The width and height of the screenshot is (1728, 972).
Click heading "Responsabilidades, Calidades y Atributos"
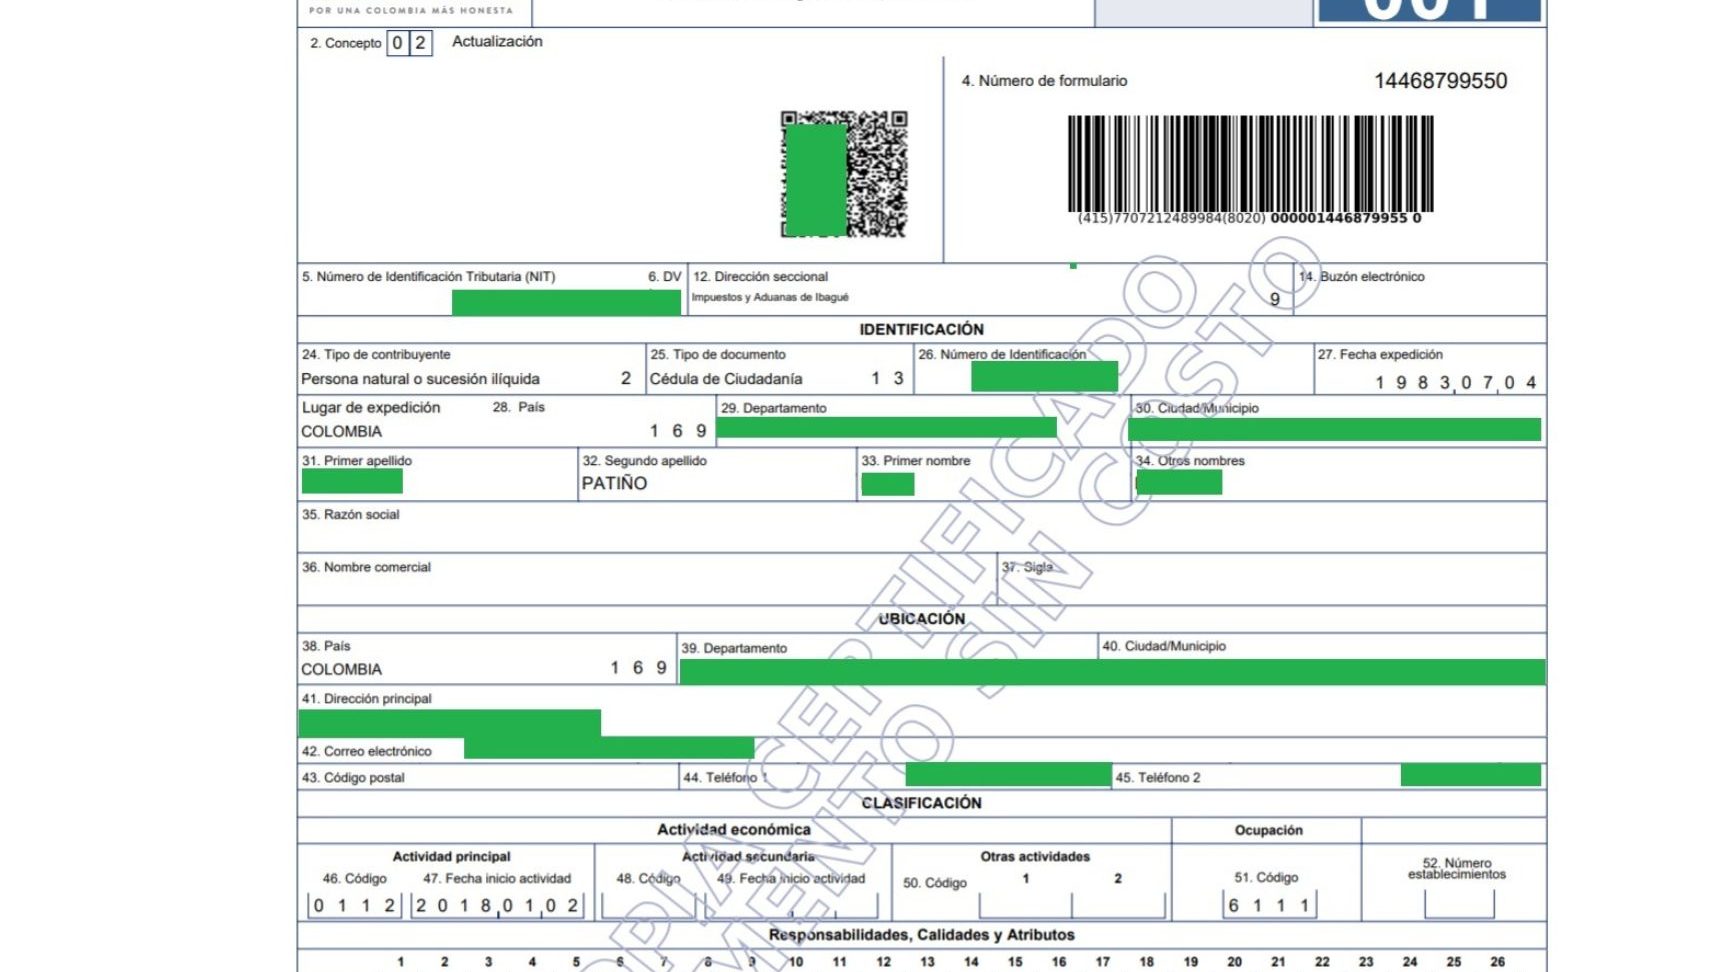click(x=921, y=935)
